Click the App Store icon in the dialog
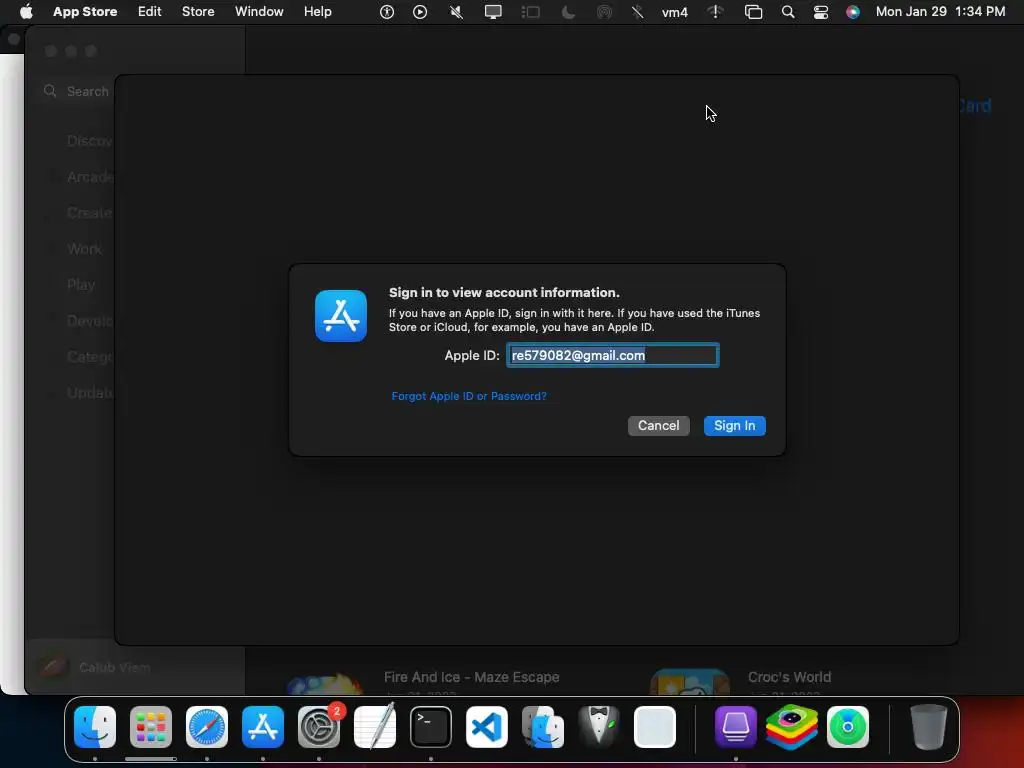Viewport: 1024px width, 768px height. [341, 316]
